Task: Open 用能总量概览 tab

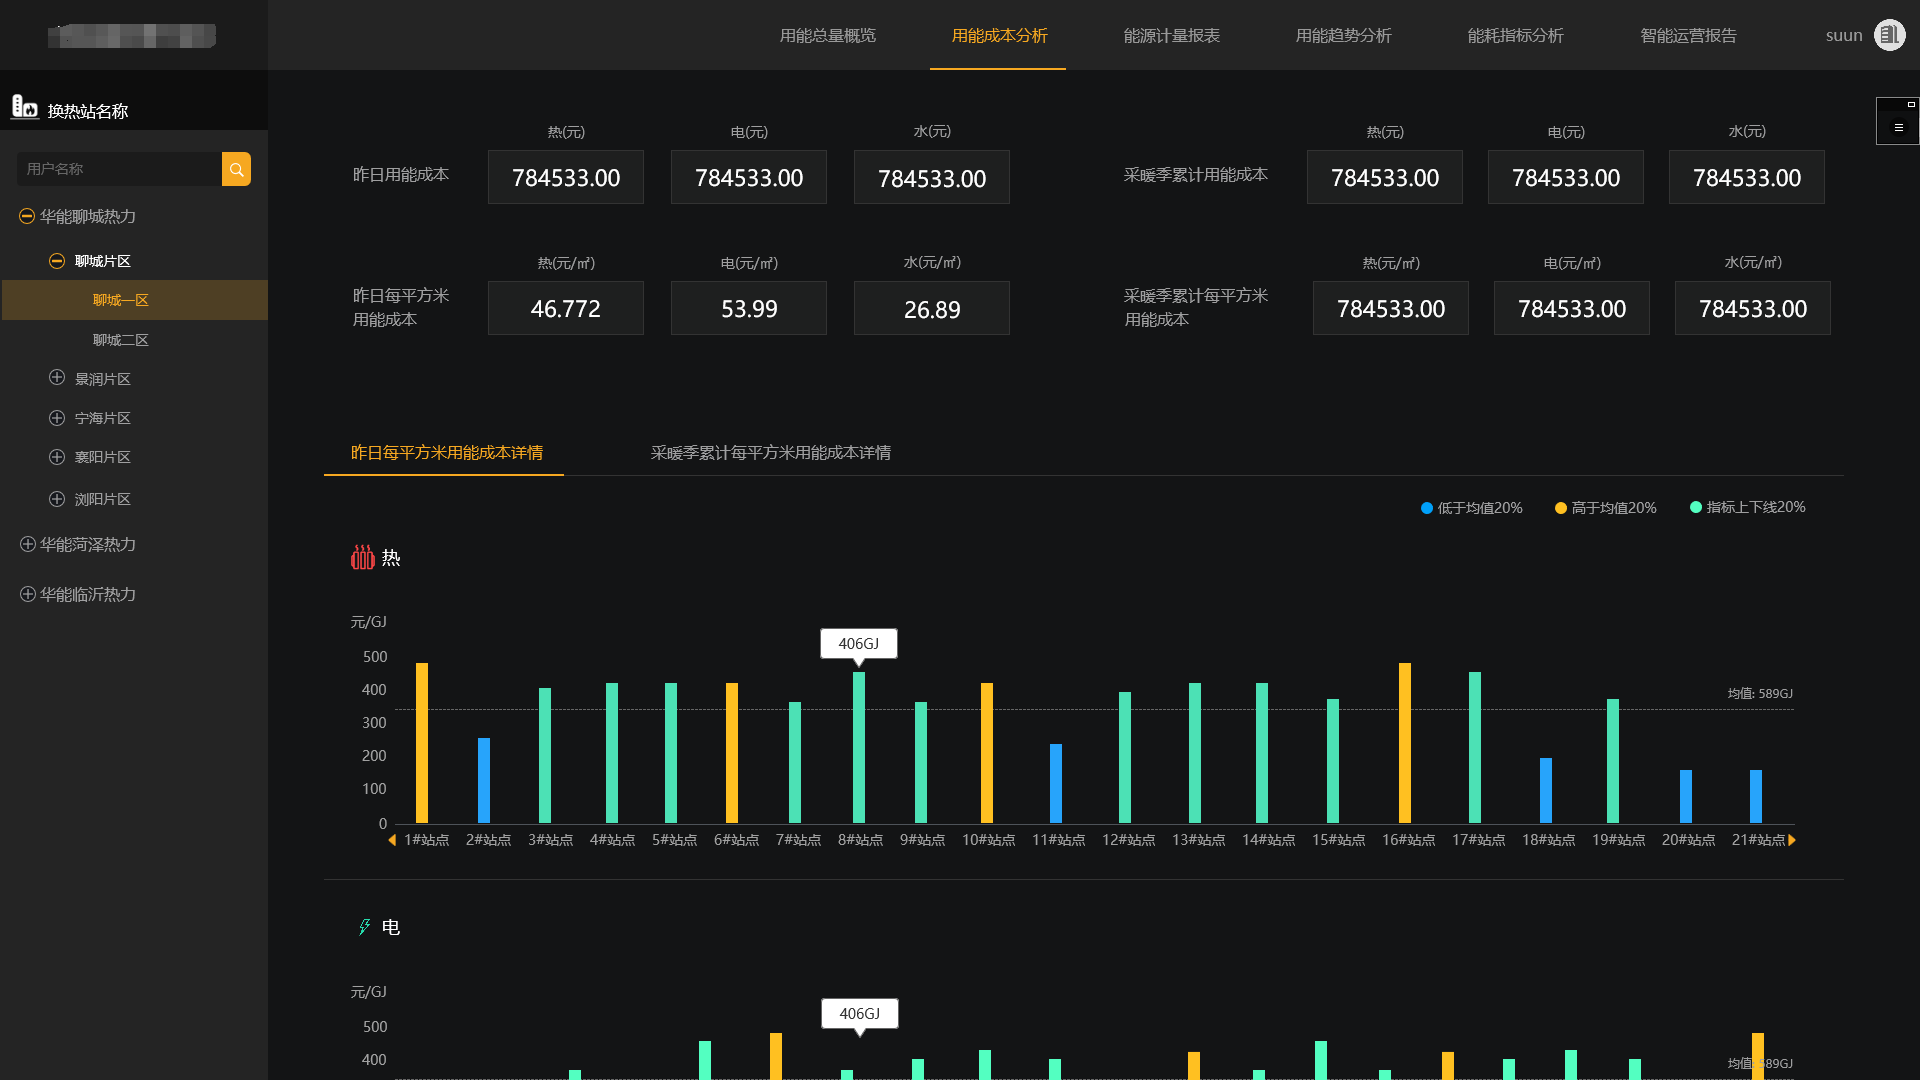Action: tap(827, 36)
